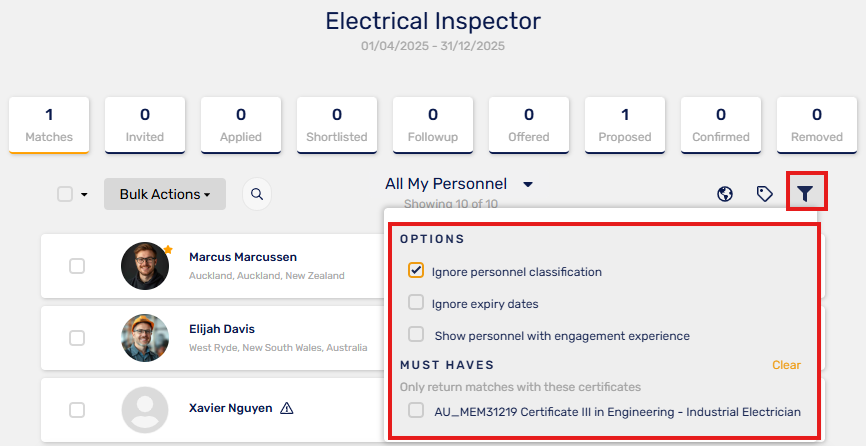Select Marcus Marcussen's row checkbox
This screenshot has width=866, height=446.
tap(77, 266)
